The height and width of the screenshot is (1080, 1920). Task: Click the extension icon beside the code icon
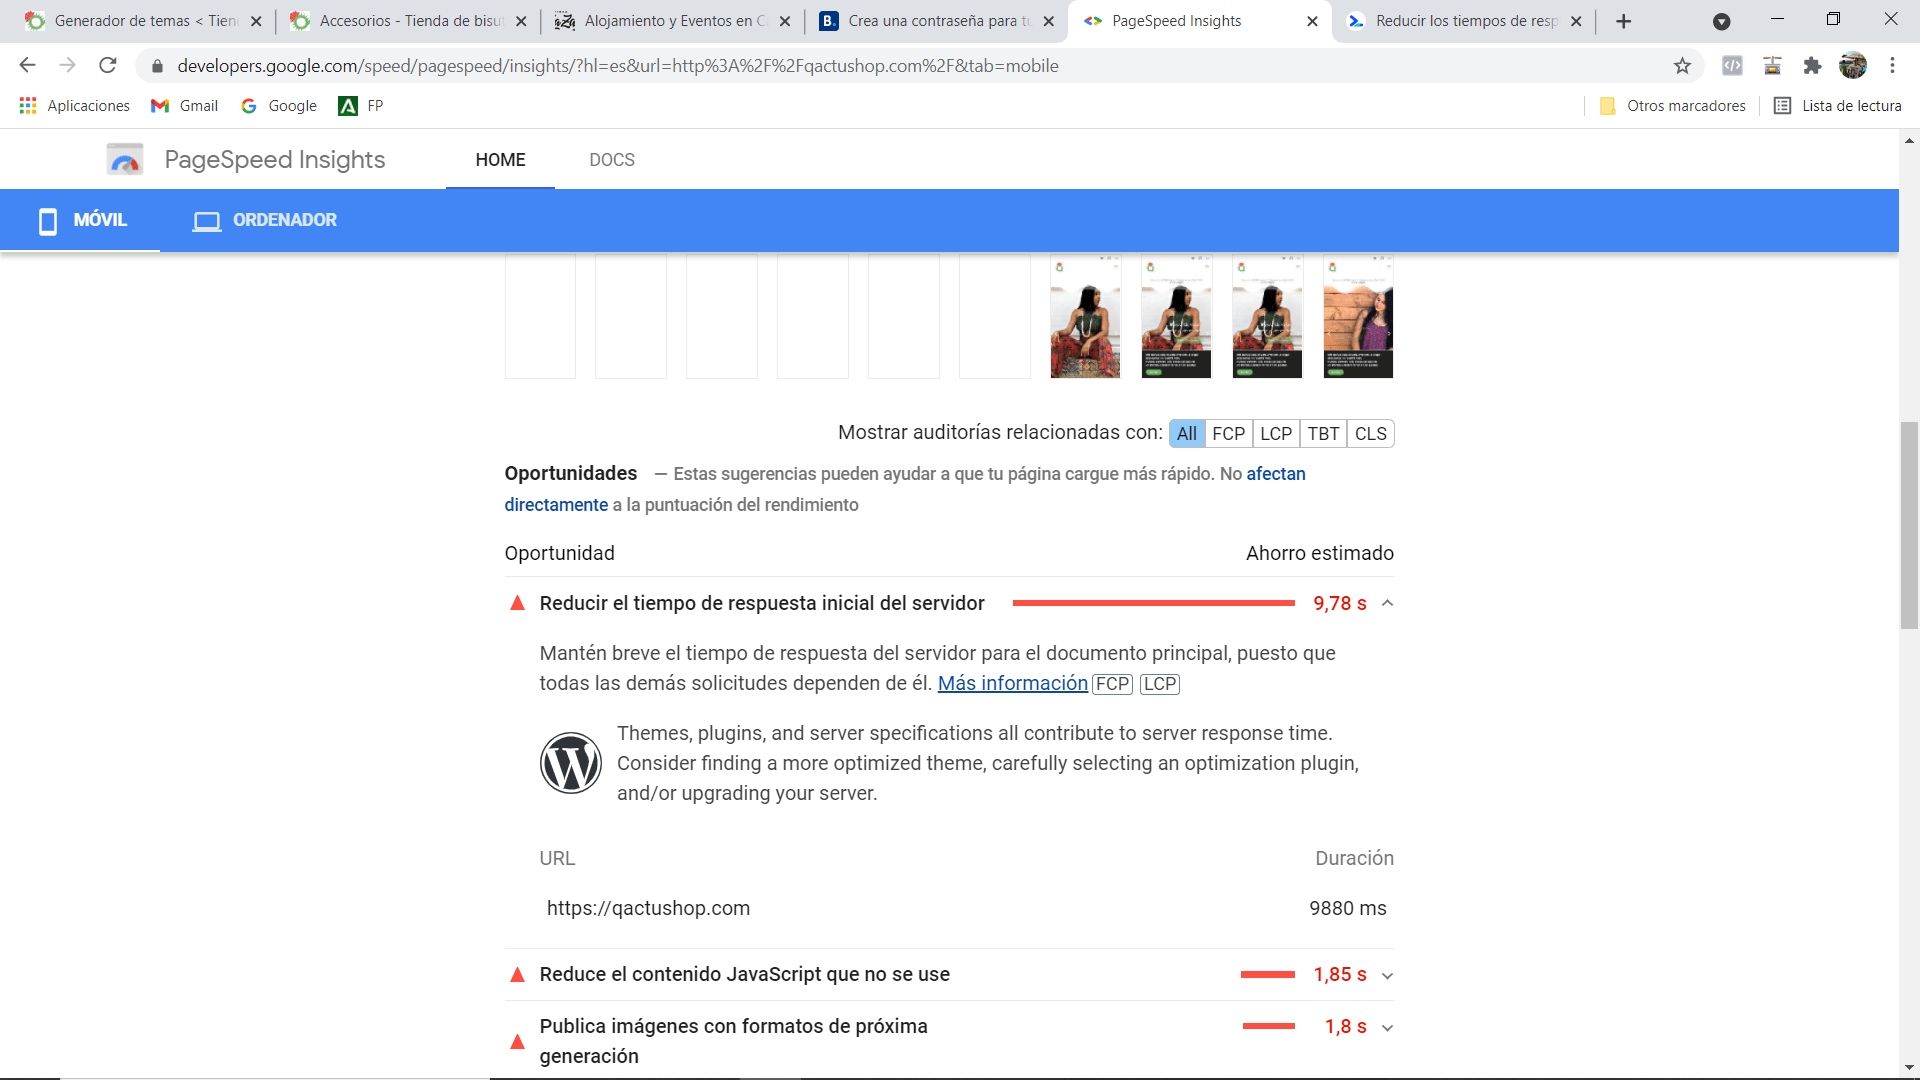(x=1772, y=66)
